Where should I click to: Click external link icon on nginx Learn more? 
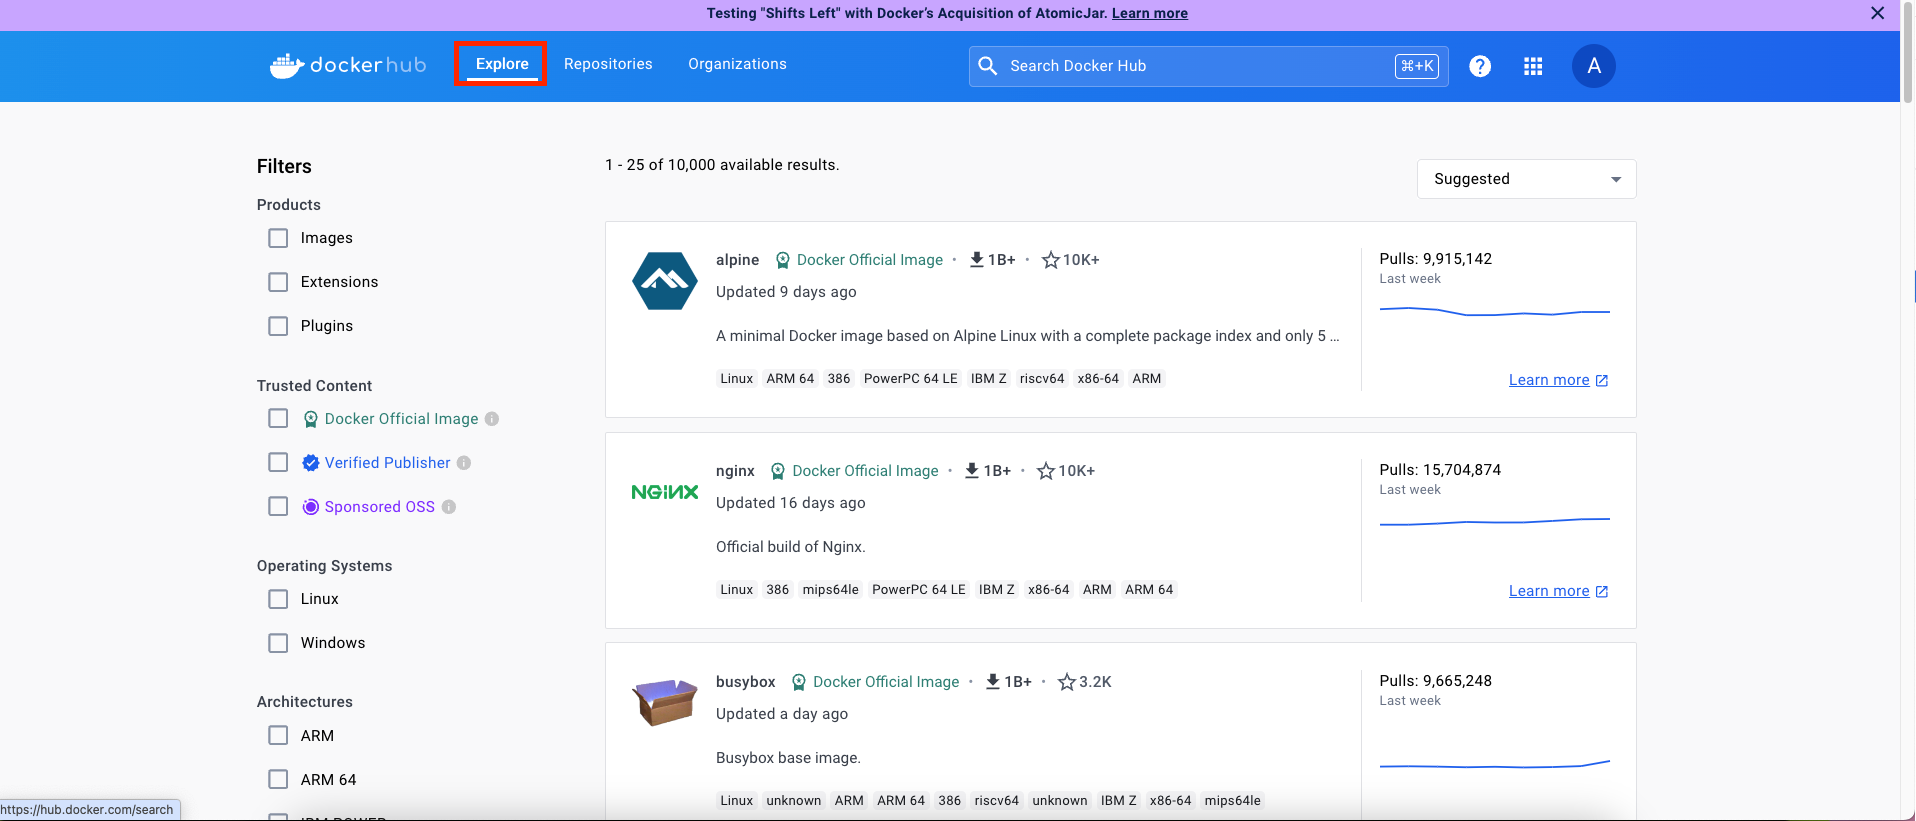1602,592
